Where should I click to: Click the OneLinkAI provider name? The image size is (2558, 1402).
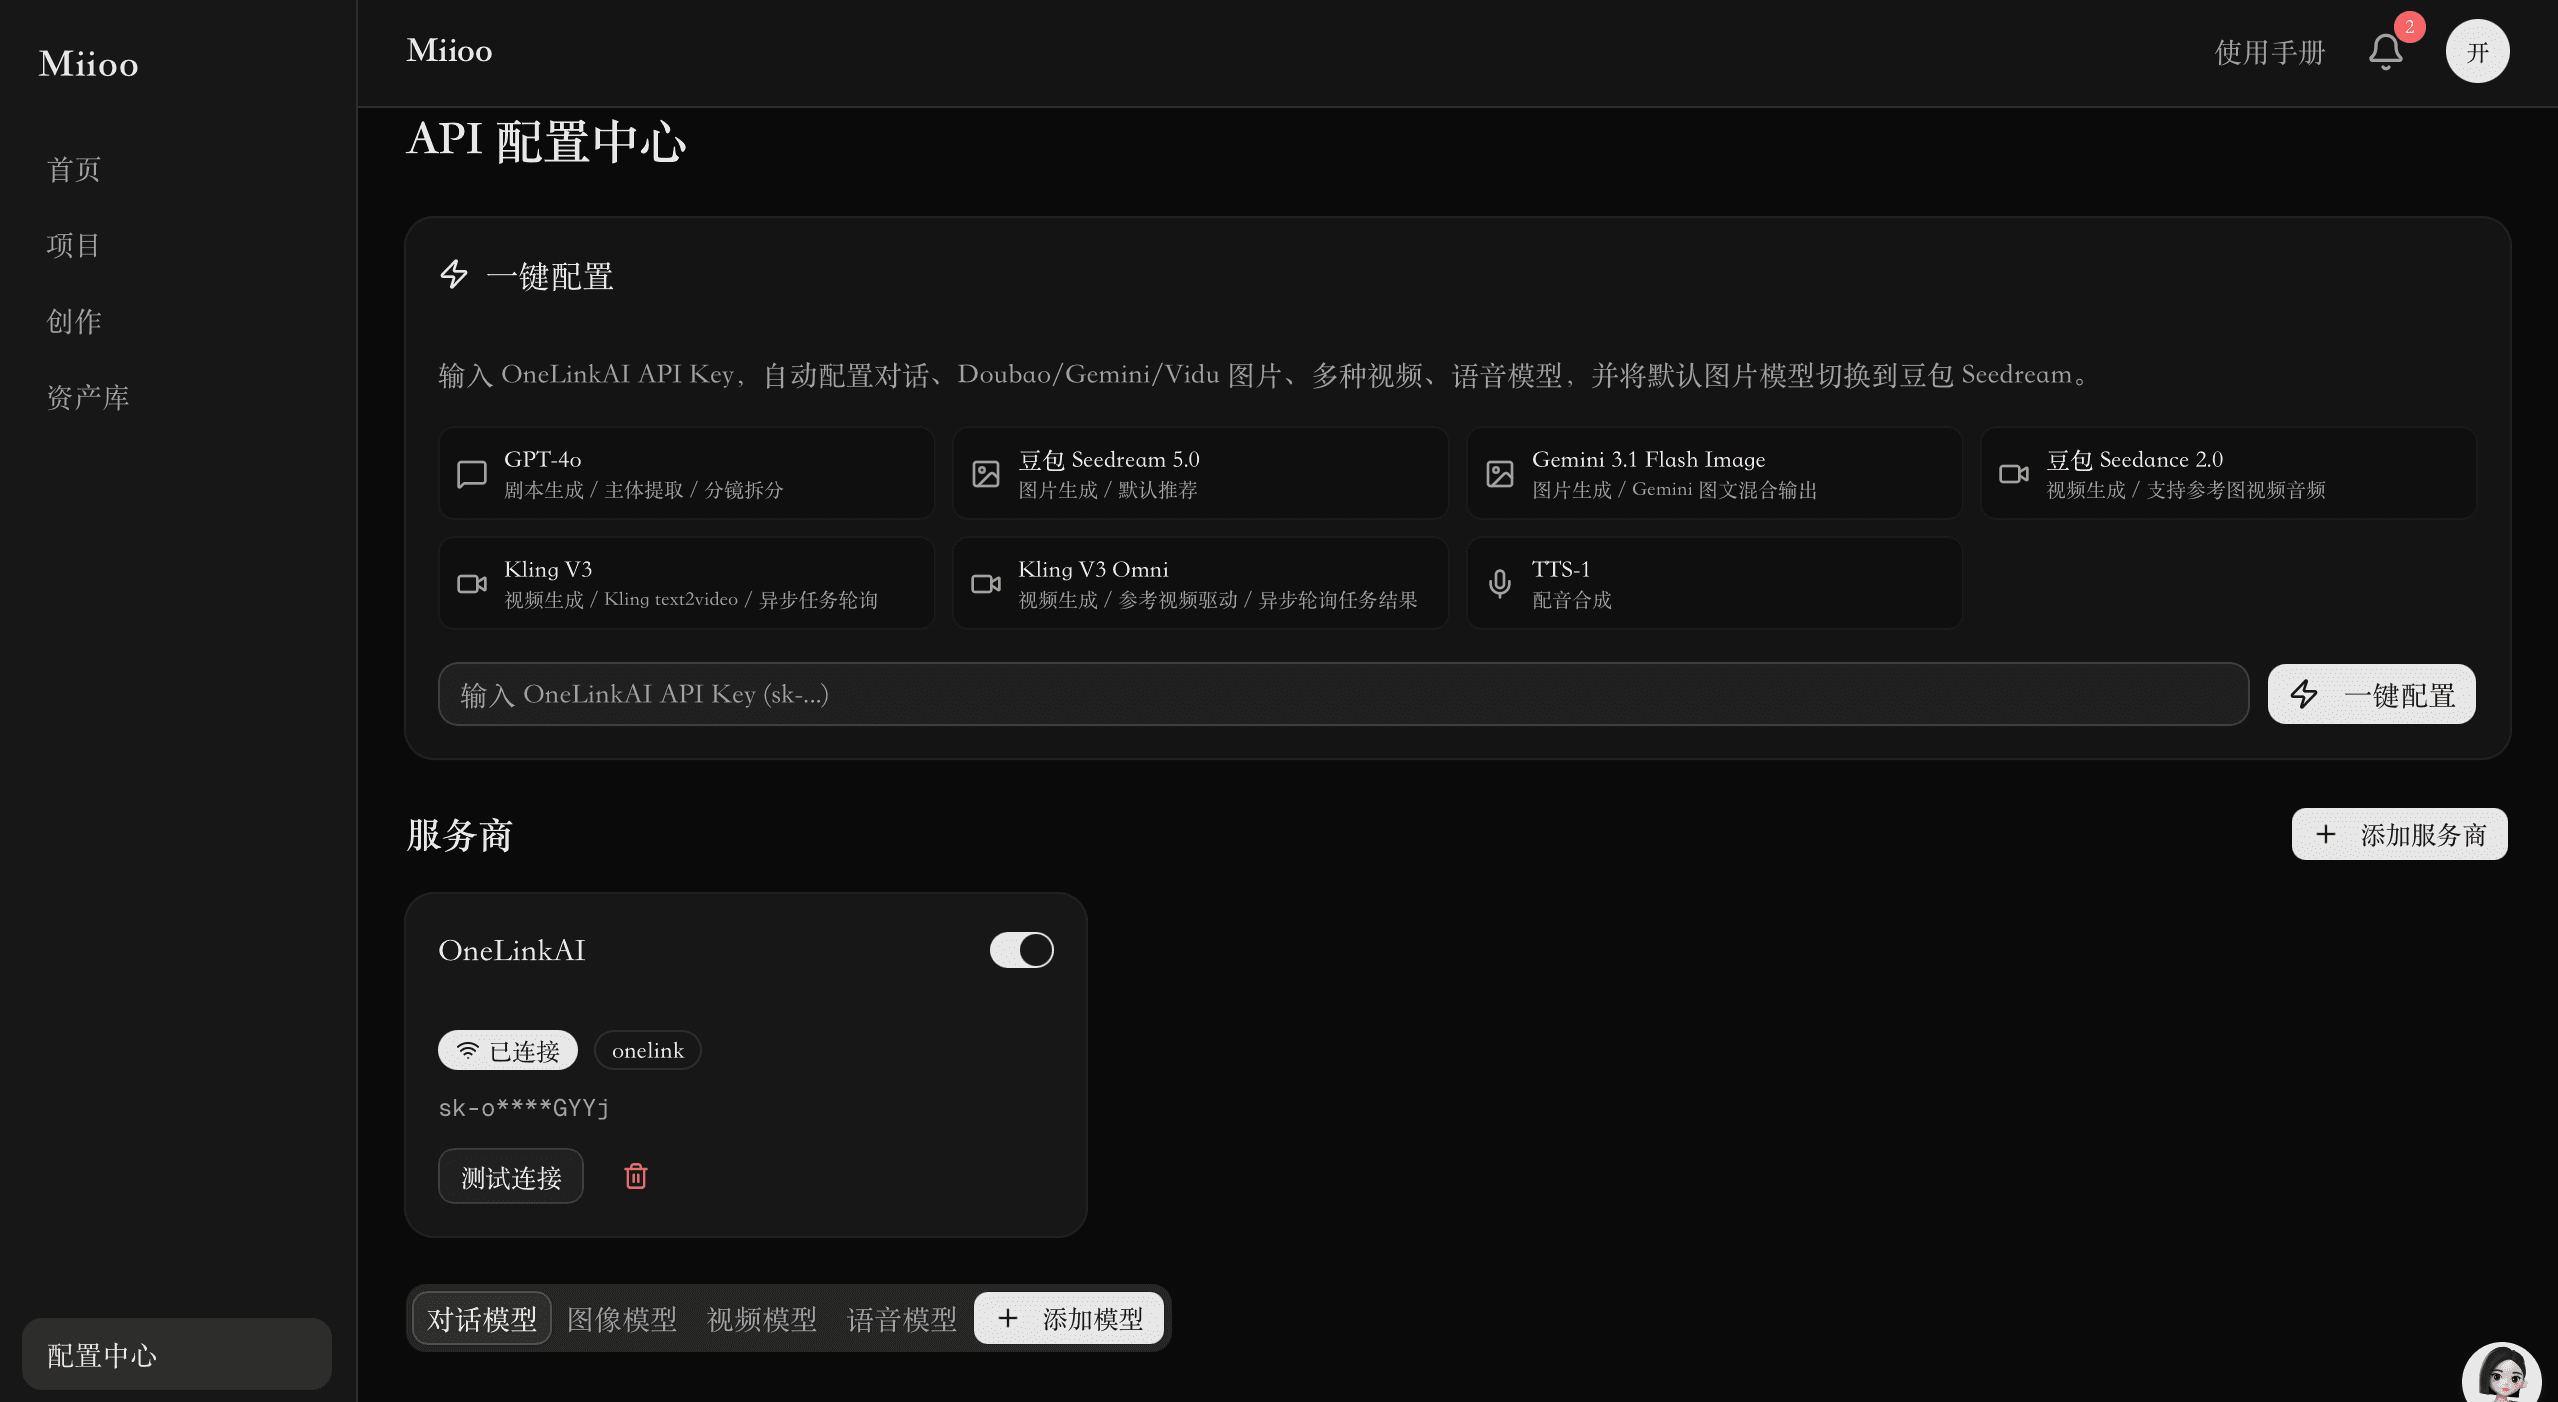[x=512, y=950]
